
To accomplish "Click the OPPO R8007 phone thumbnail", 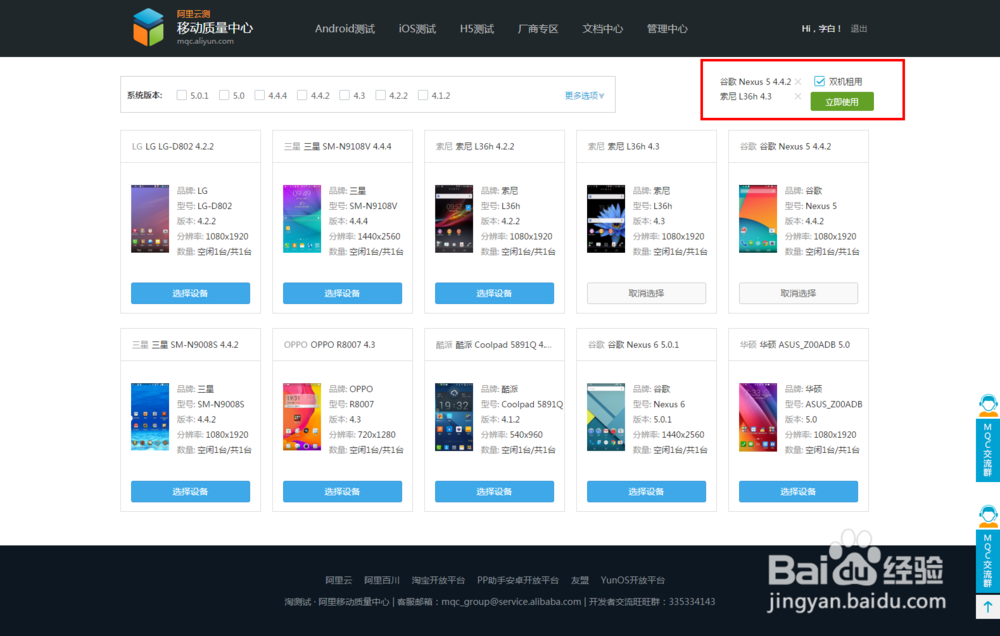I will (302, 417).
